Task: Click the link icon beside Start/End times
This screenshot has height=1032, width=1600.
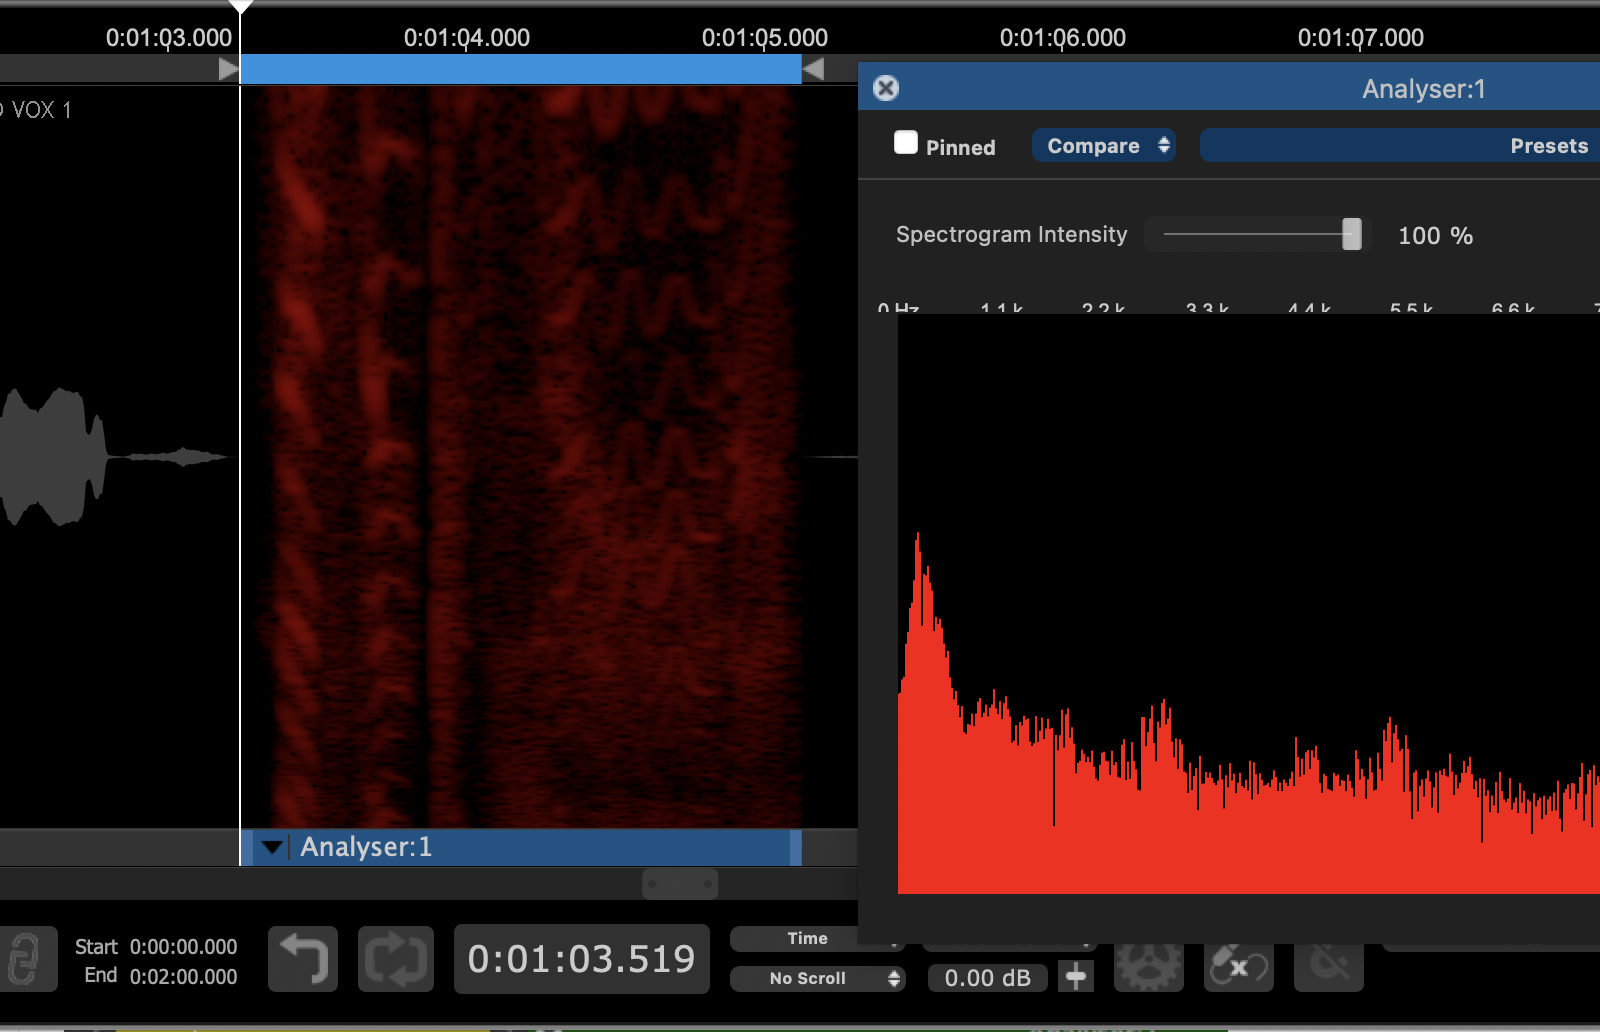Action: click(25, 960)
